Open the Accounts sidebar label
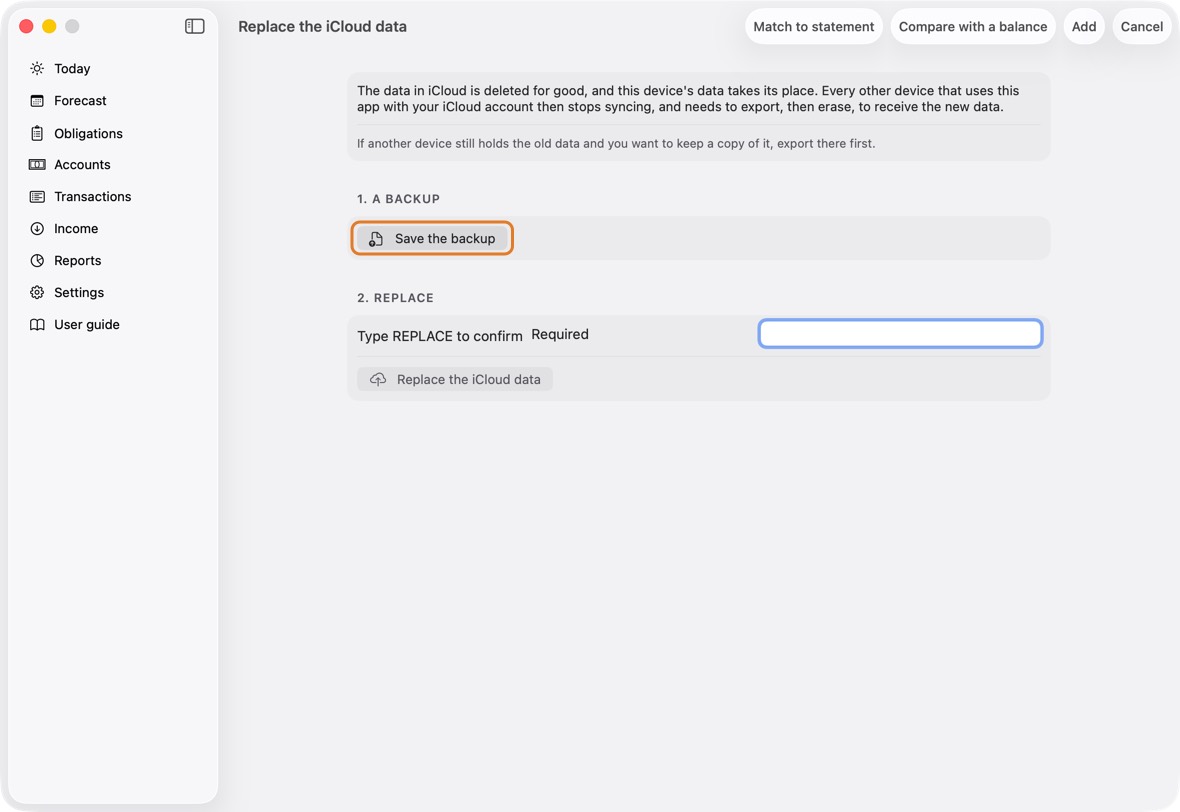This screenshot has height=812, width=1180. [82, 165]
